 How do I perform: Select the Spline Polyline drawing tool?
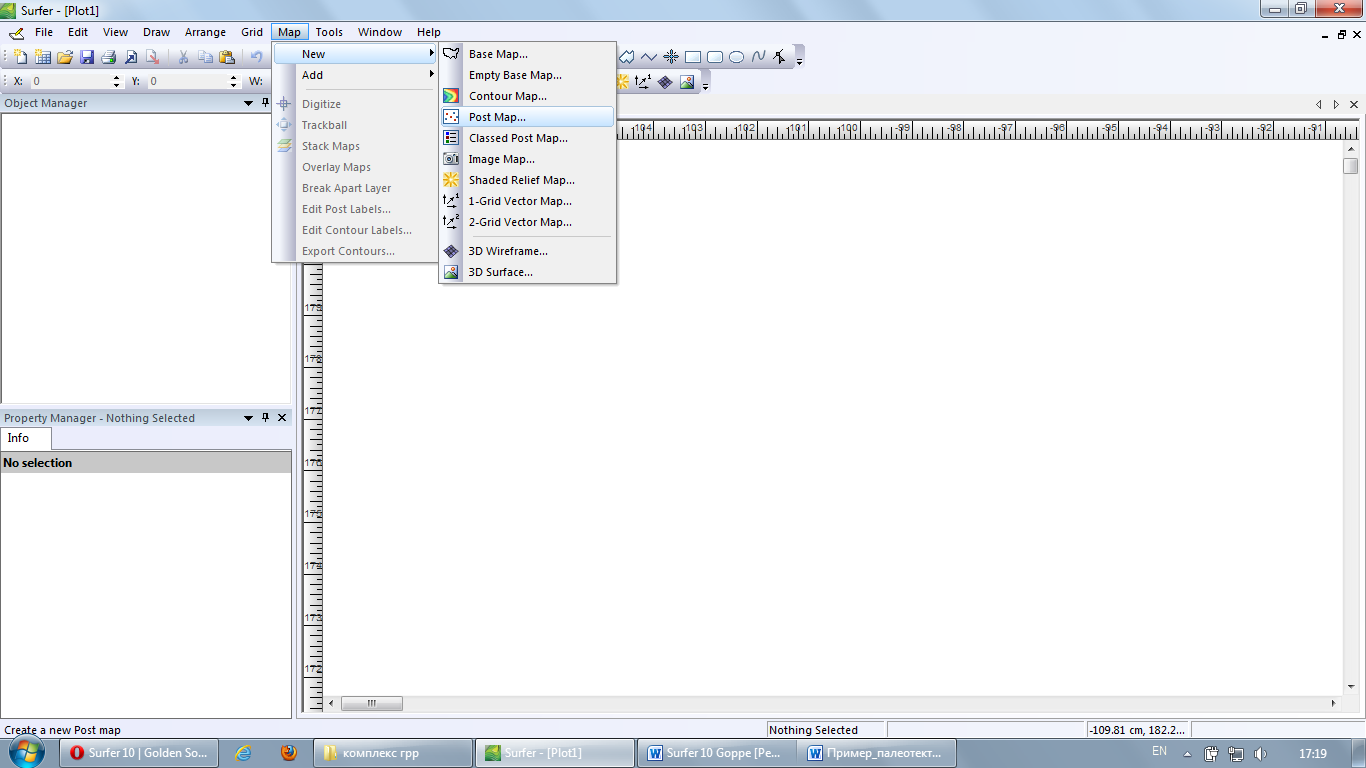[x=759, y=56]
